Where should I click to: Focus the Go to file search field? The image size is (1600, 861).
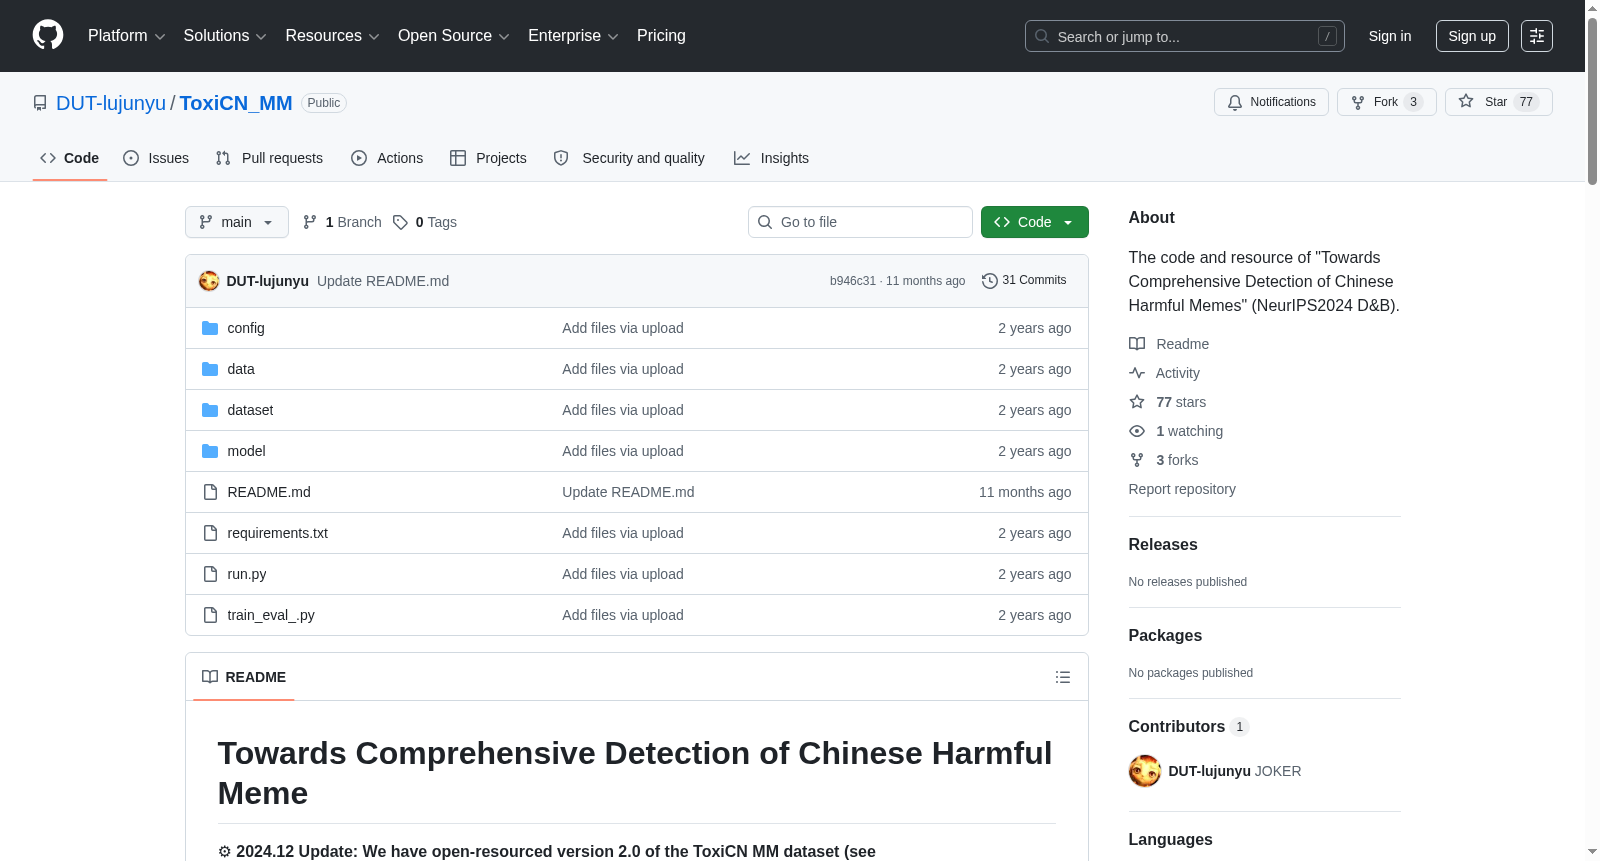pos(860,222)
